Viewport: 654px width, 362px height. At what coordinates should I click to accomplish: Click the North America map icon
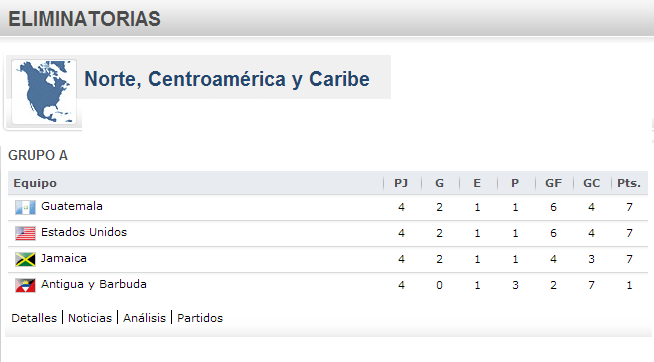point(44,92)
